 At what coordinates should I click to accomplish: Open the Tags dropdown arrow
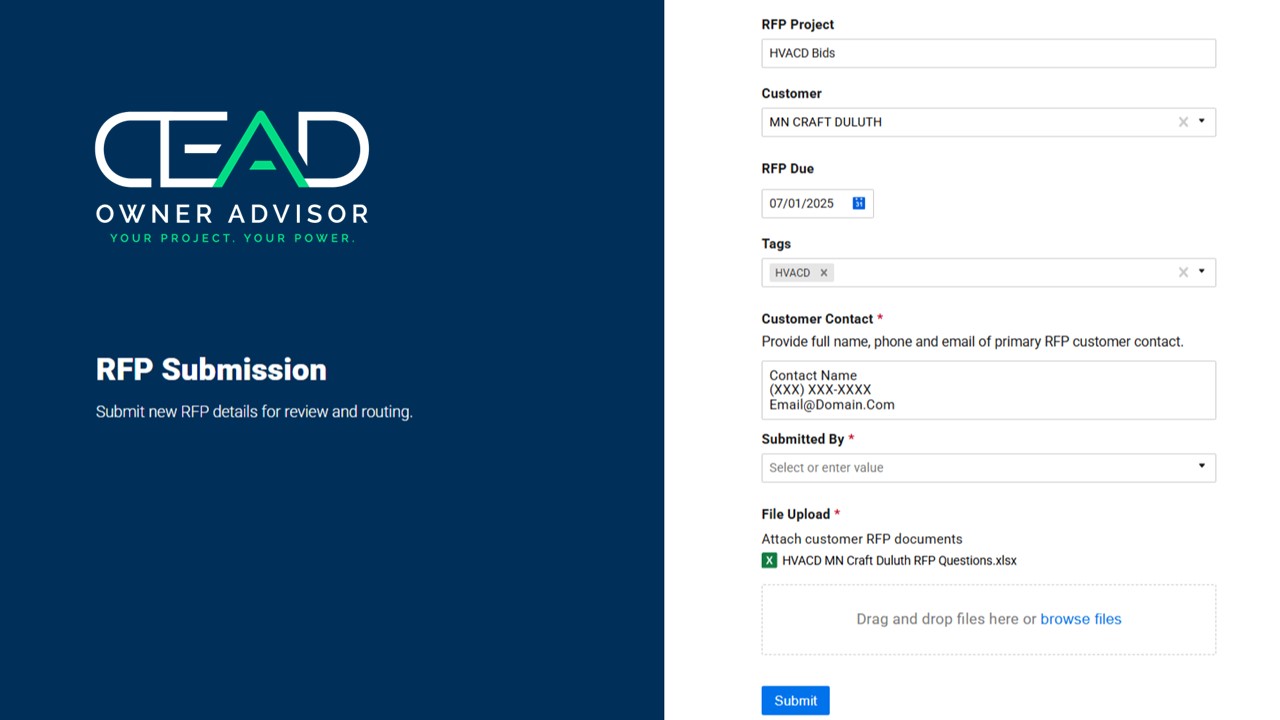coord(1201,272)
